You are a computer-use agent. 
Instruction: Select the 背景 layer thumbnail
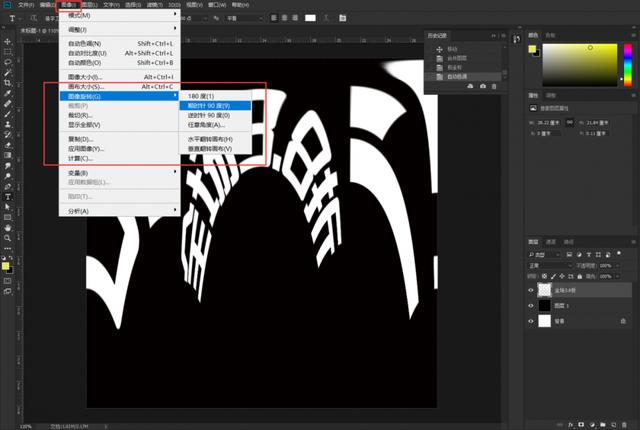tap(546, 322)
